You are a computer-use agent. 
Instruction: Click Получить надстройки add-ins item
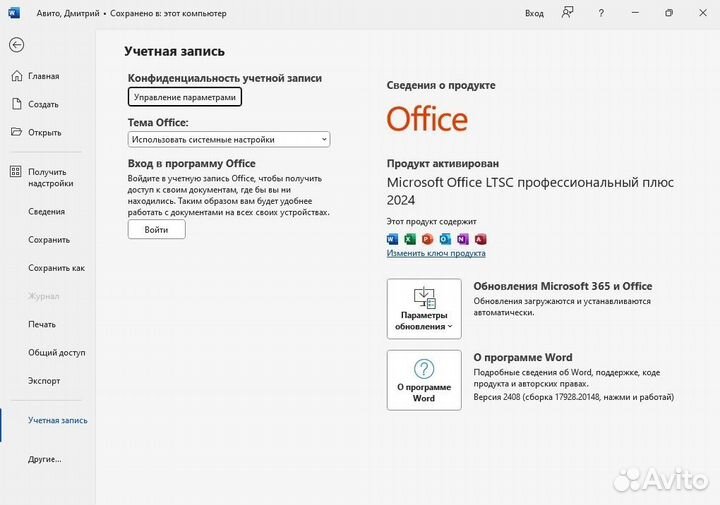51,178
